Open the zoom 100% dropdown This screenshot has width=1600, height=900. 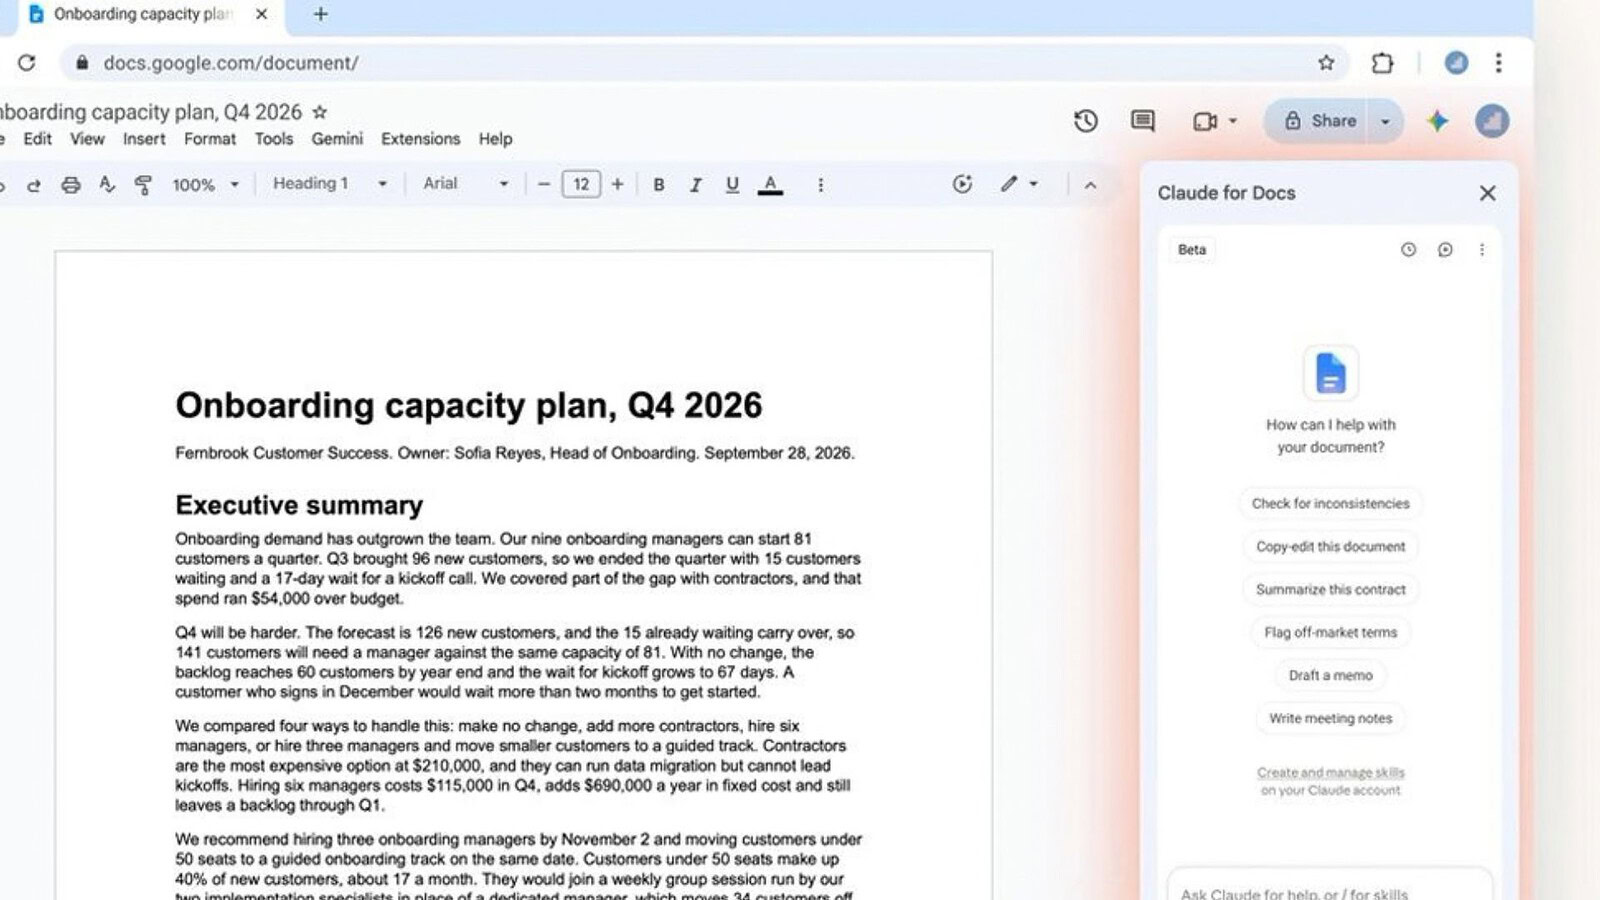click(x=206, y=185)
